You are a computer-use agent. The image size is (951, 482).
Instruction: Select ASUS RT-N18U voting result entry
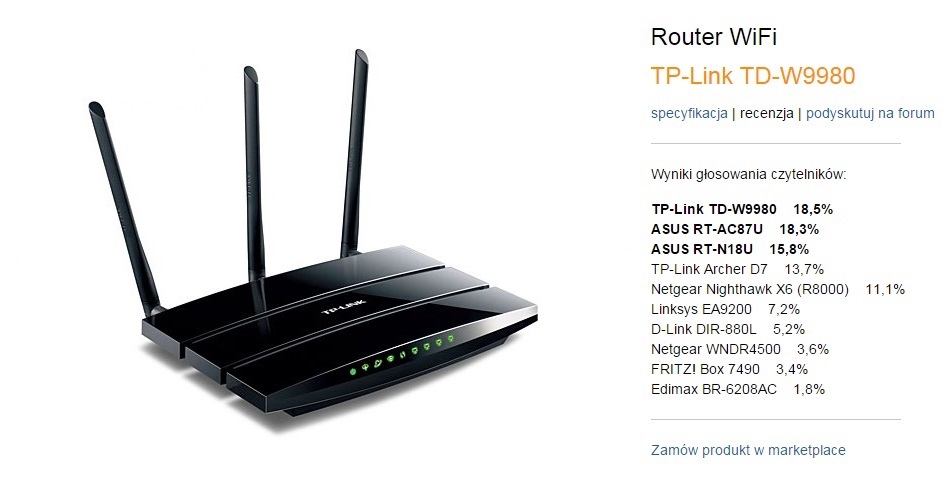pyautogui.click(x=730, y=249)
